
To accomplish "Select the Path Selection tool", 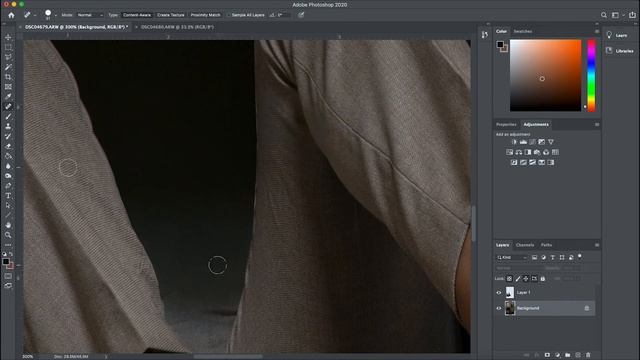I will (x=8, y=205).
